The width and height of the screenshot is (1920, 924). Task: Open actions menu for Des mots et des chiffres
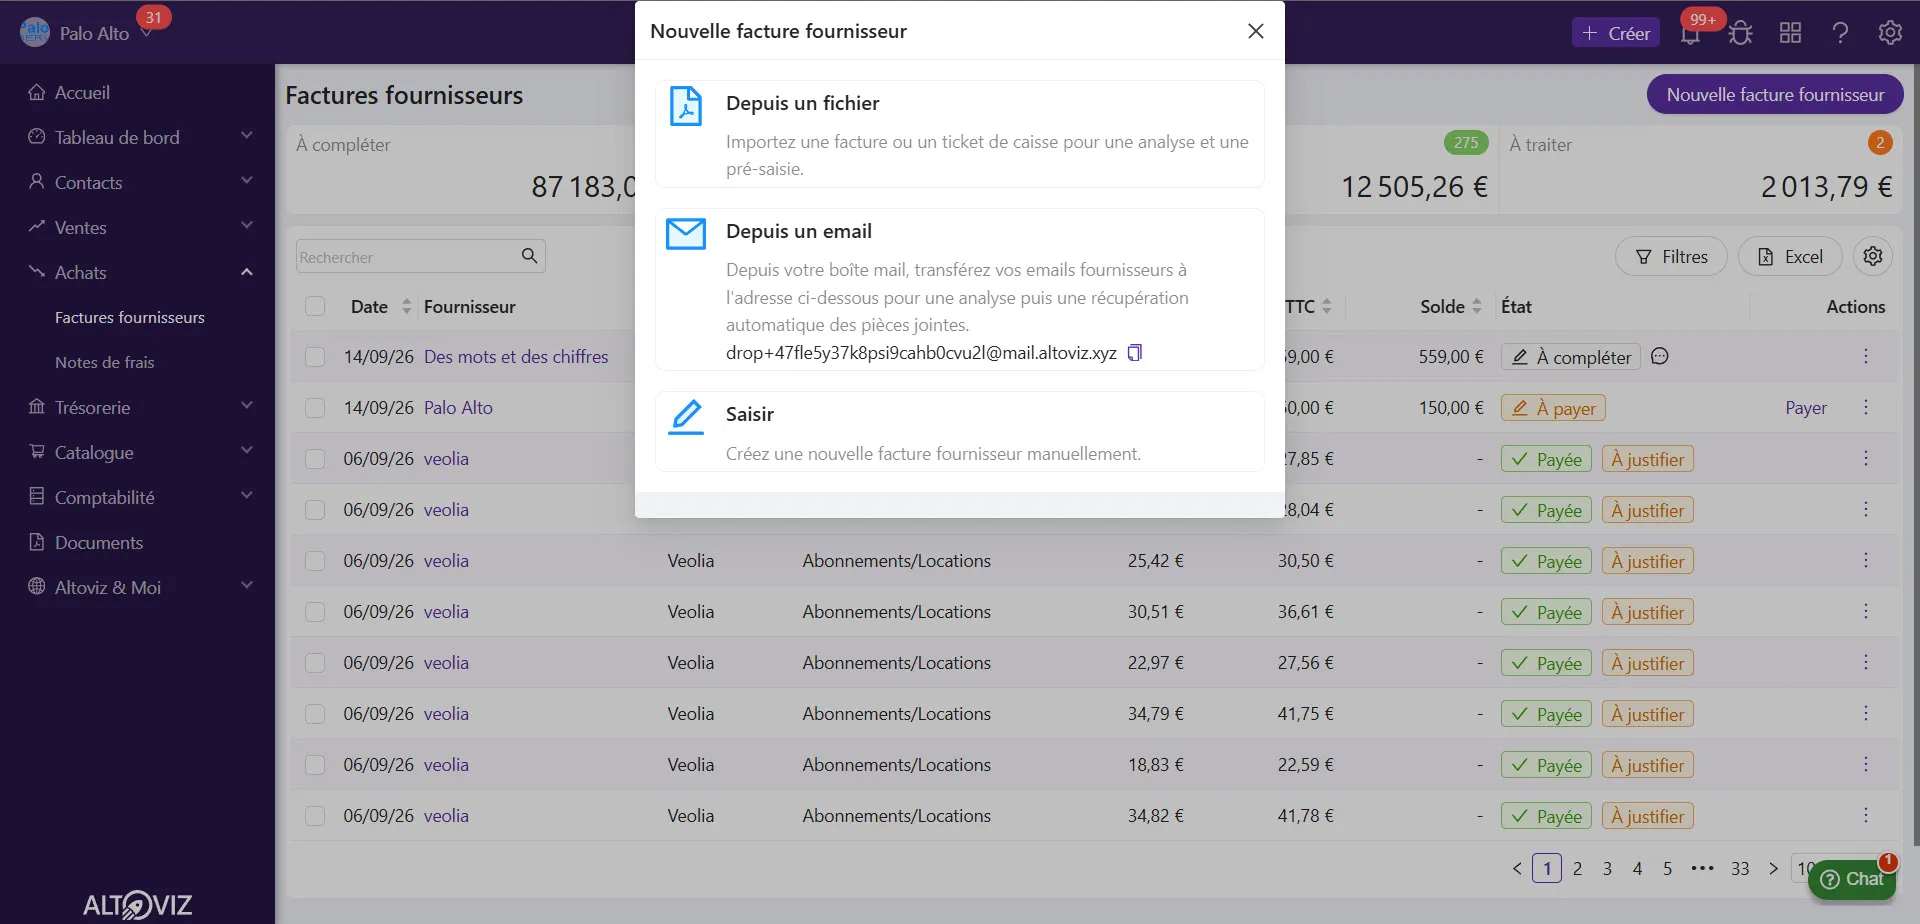(1866, 356)
